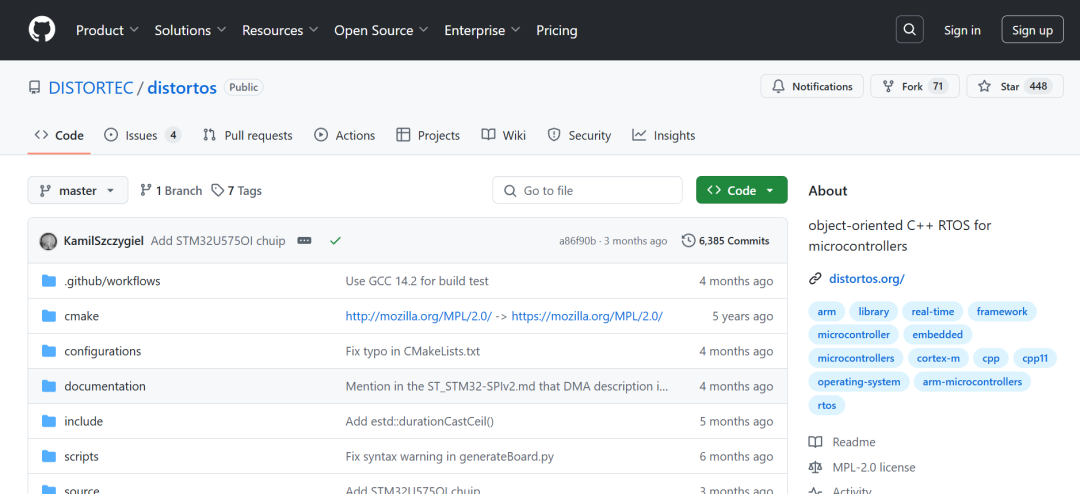
Task: Open the .github/workflows folder
Action: point(112,281)
